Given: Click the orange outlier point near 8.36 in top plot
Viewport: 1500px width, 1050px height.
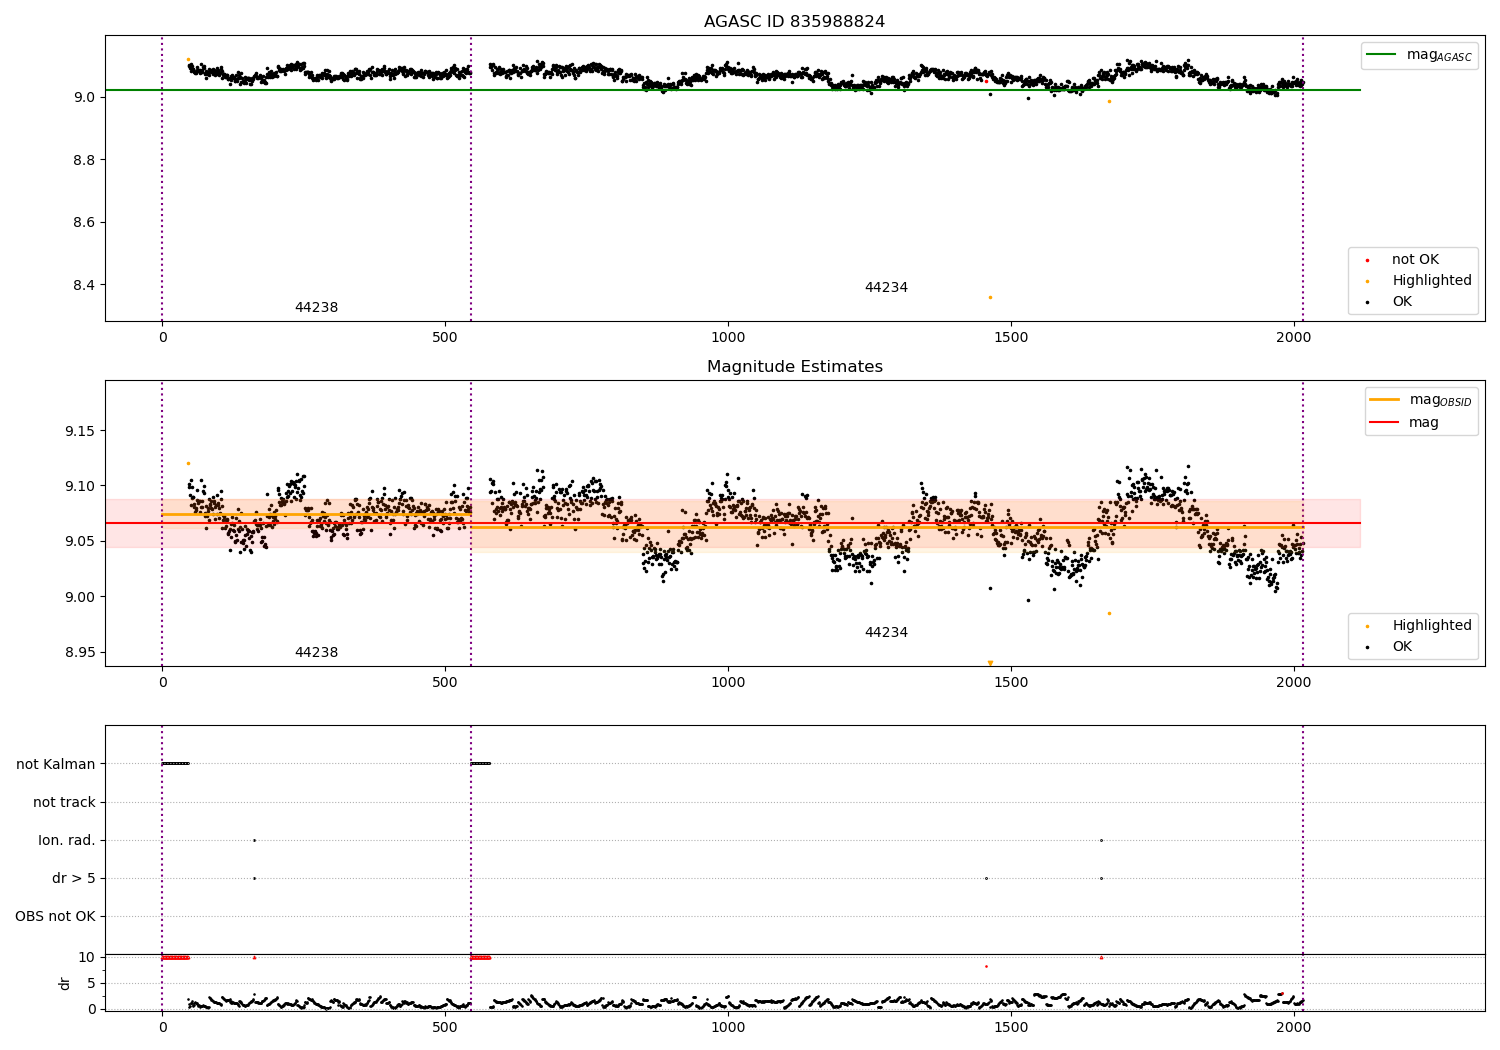Looking at the screenshot, I should point(990,297).
